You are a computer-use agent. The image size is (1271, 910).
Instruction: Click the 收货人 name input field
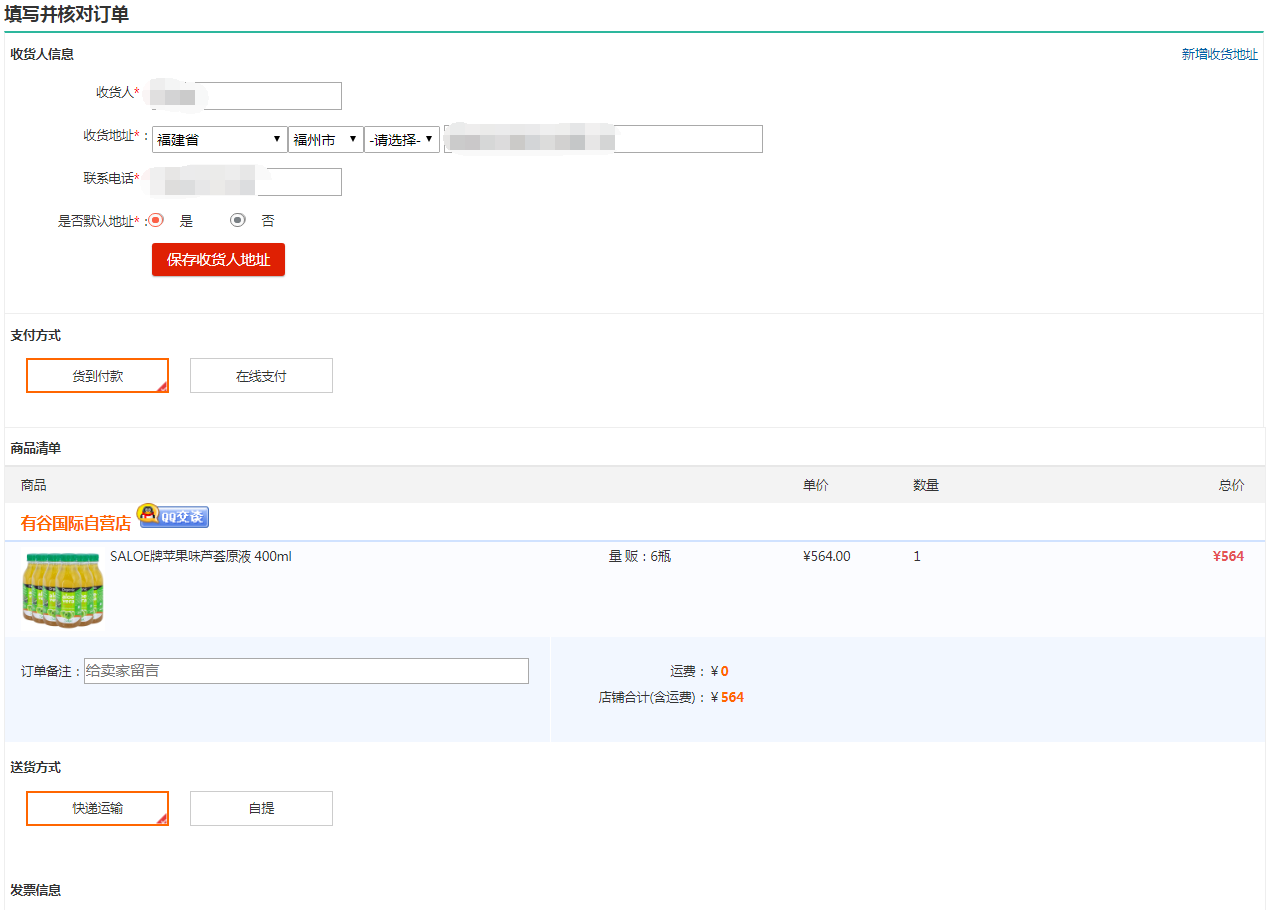pyautogui.click(x=270, y=96)
